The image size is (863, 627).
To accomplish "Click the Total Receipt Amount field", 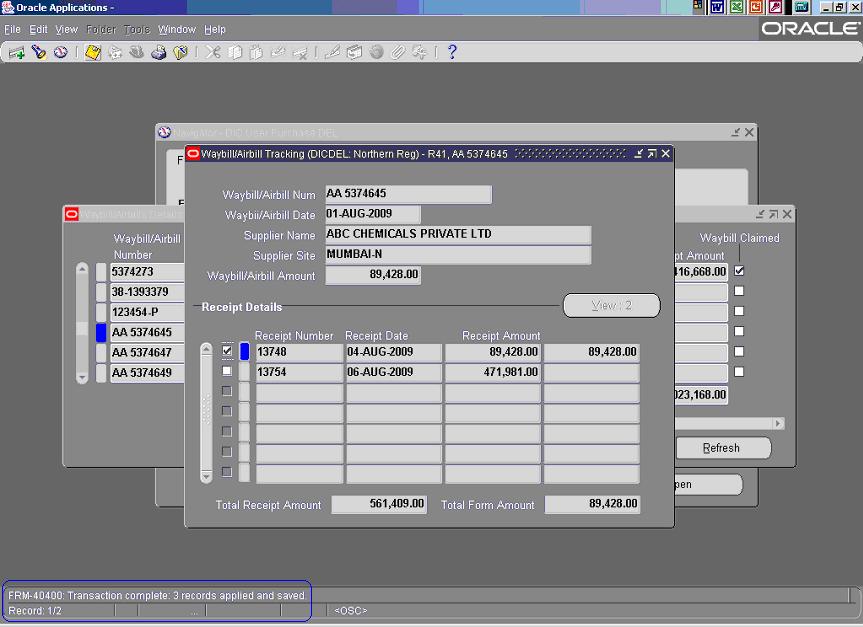I will 379,504.
